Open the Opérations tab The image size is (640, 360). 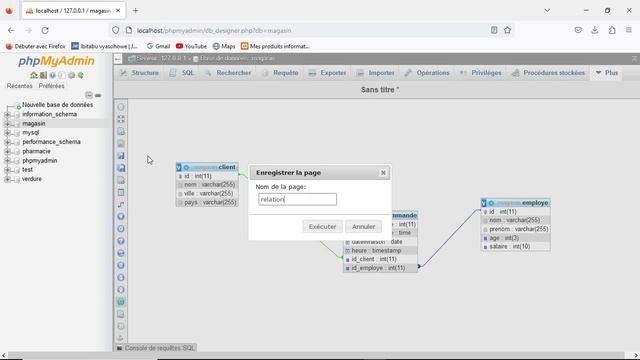click(427, 73)
